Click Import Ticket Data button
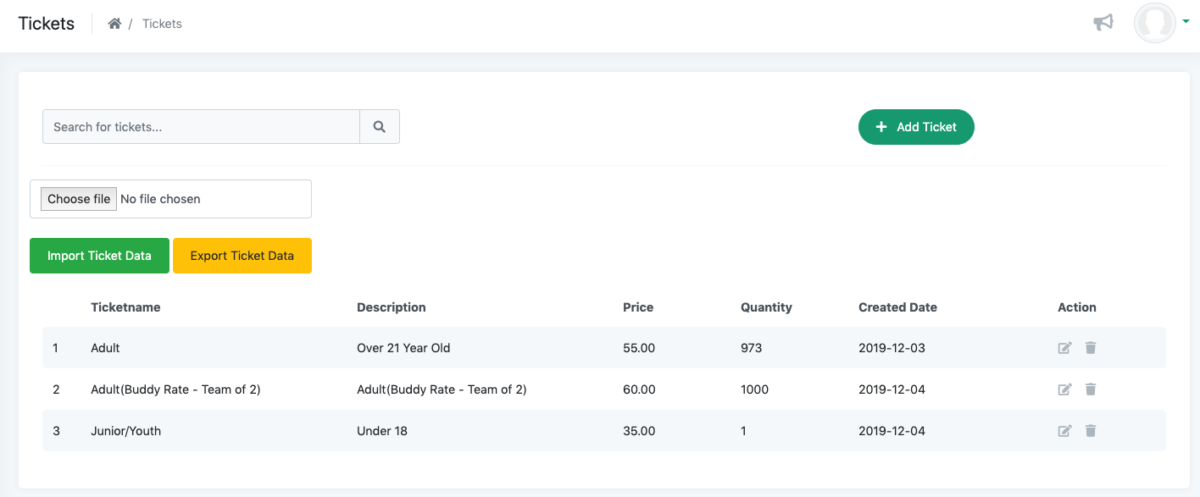The height and width of the screenshot is (497, 1200). [99, 256]
